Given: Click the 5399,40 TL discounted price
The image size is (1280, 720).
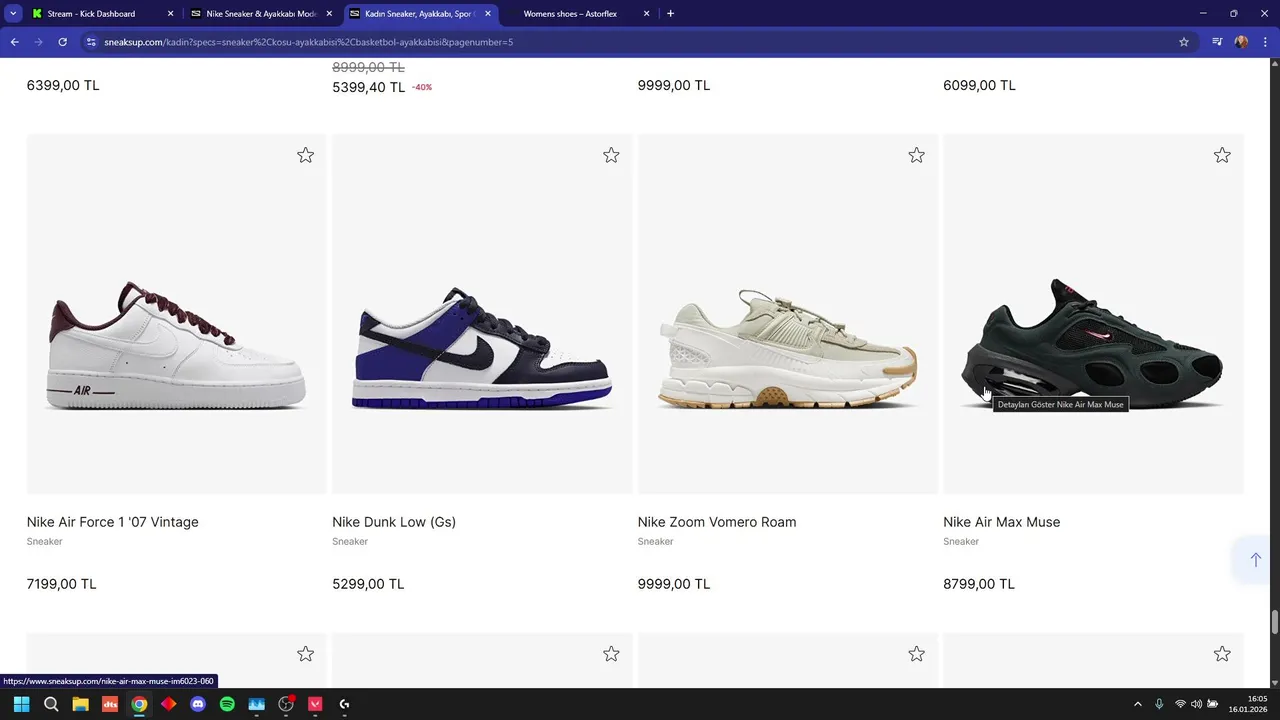Looking at the screenshot, I should pos(369,87).
